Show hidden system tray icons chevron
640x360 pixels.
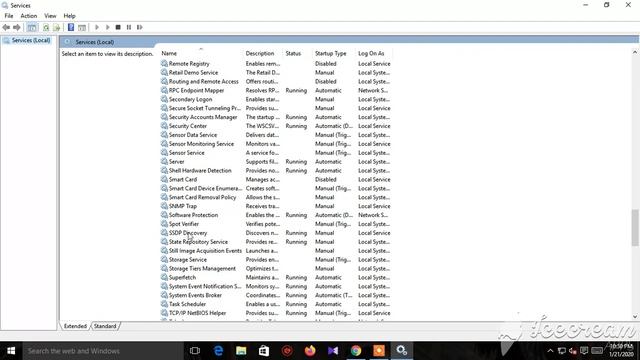550,351
